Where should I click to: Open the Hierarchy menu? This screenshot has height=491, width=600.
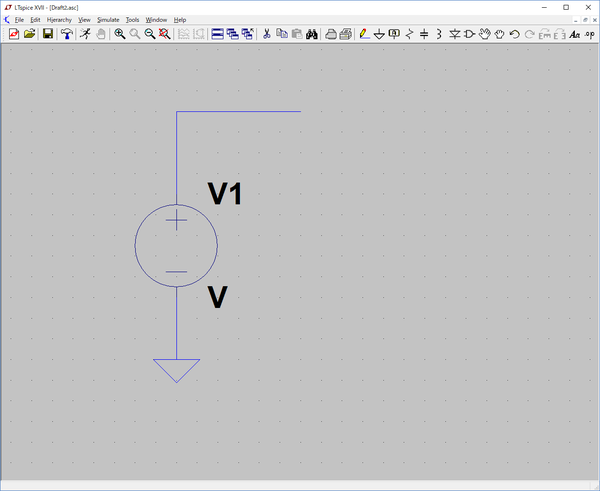click(59, 20)
